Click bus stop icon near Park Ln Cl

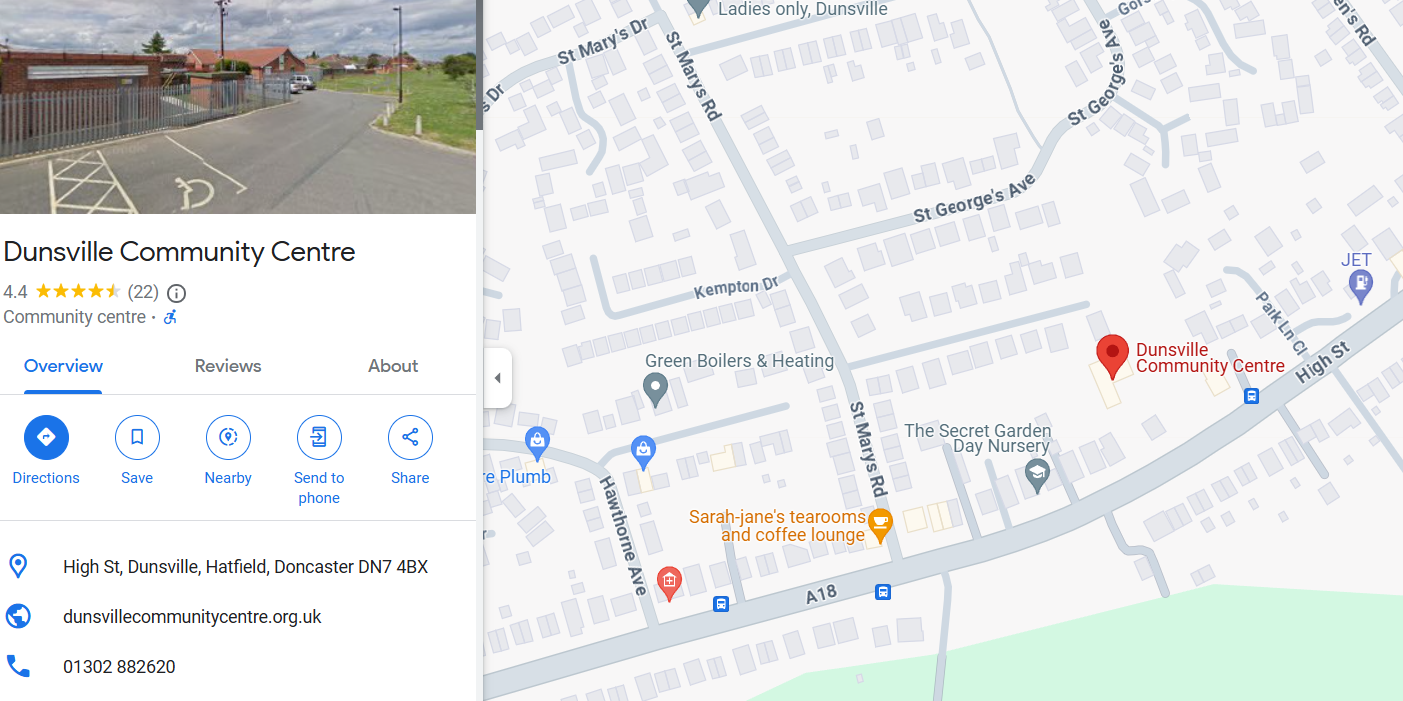coord(1251,396)
